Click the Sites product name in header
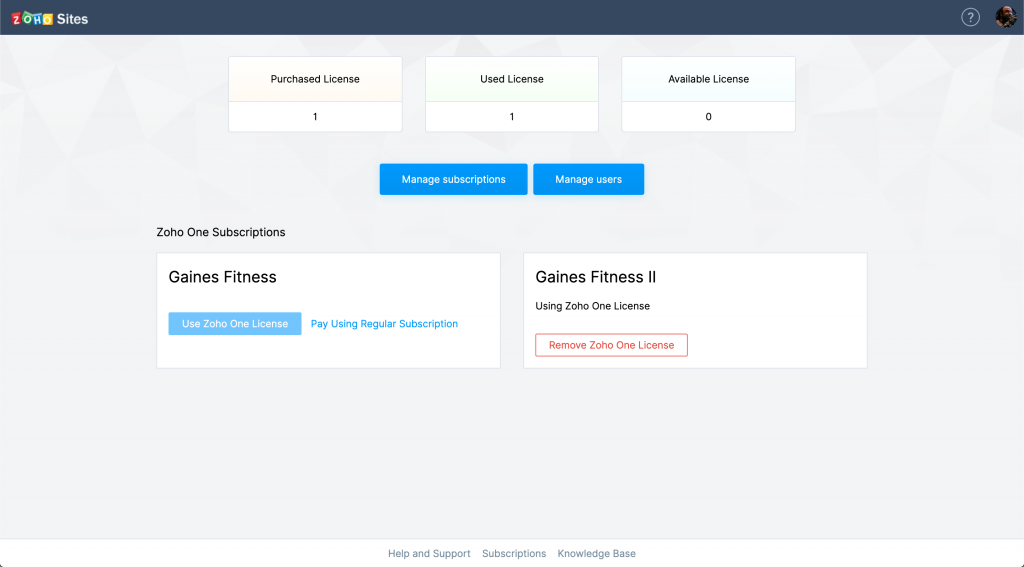The height and width of the screenshot is (567, 1024). coord(72,18)
